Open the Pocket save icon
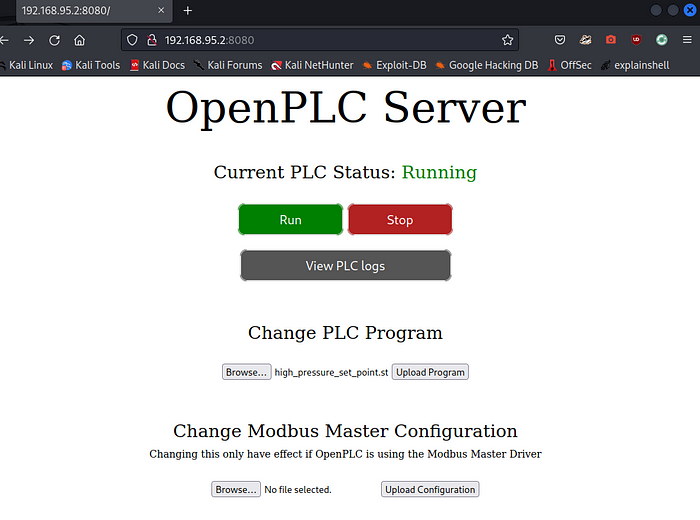Image resolution: width=700 pixels, height=520 pixels. pos(560,40)
